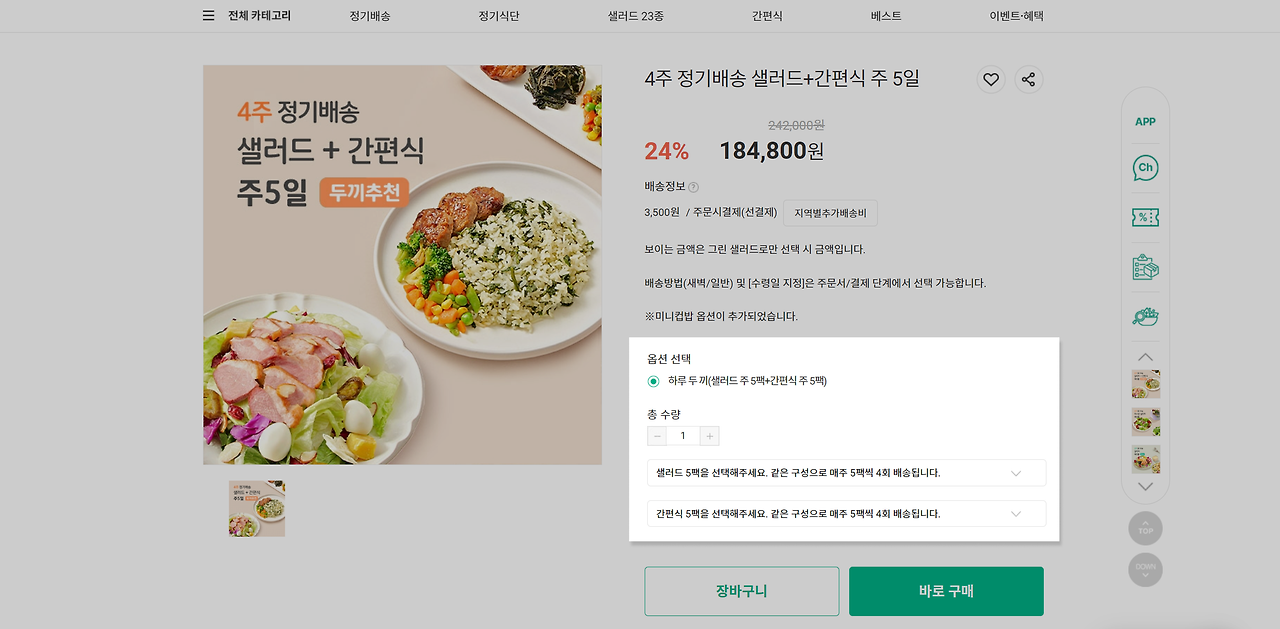This screenshot has height=629, width=1280.
Task: Open the hamburger menu for 전체 카테고리
Action: [x=208, y=16]
